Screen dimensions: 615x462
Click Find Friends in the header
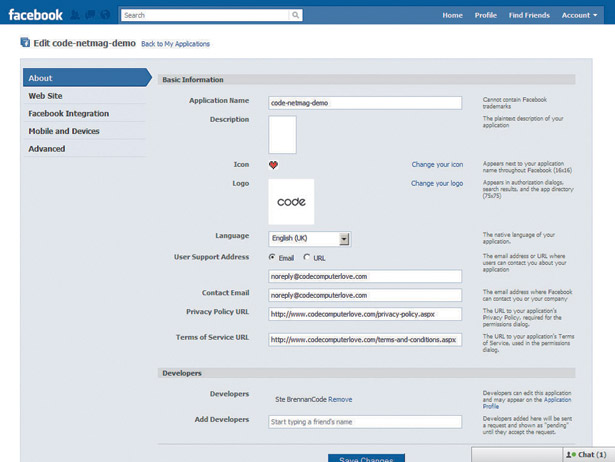tap(529, 15)
